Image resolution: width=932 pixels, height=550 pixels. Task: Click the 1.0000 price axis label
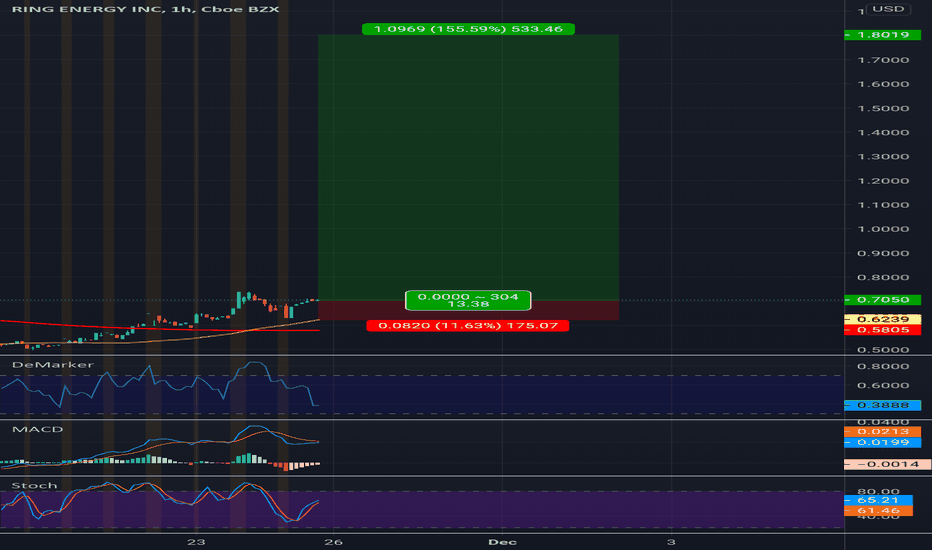(x=883, y=229)
